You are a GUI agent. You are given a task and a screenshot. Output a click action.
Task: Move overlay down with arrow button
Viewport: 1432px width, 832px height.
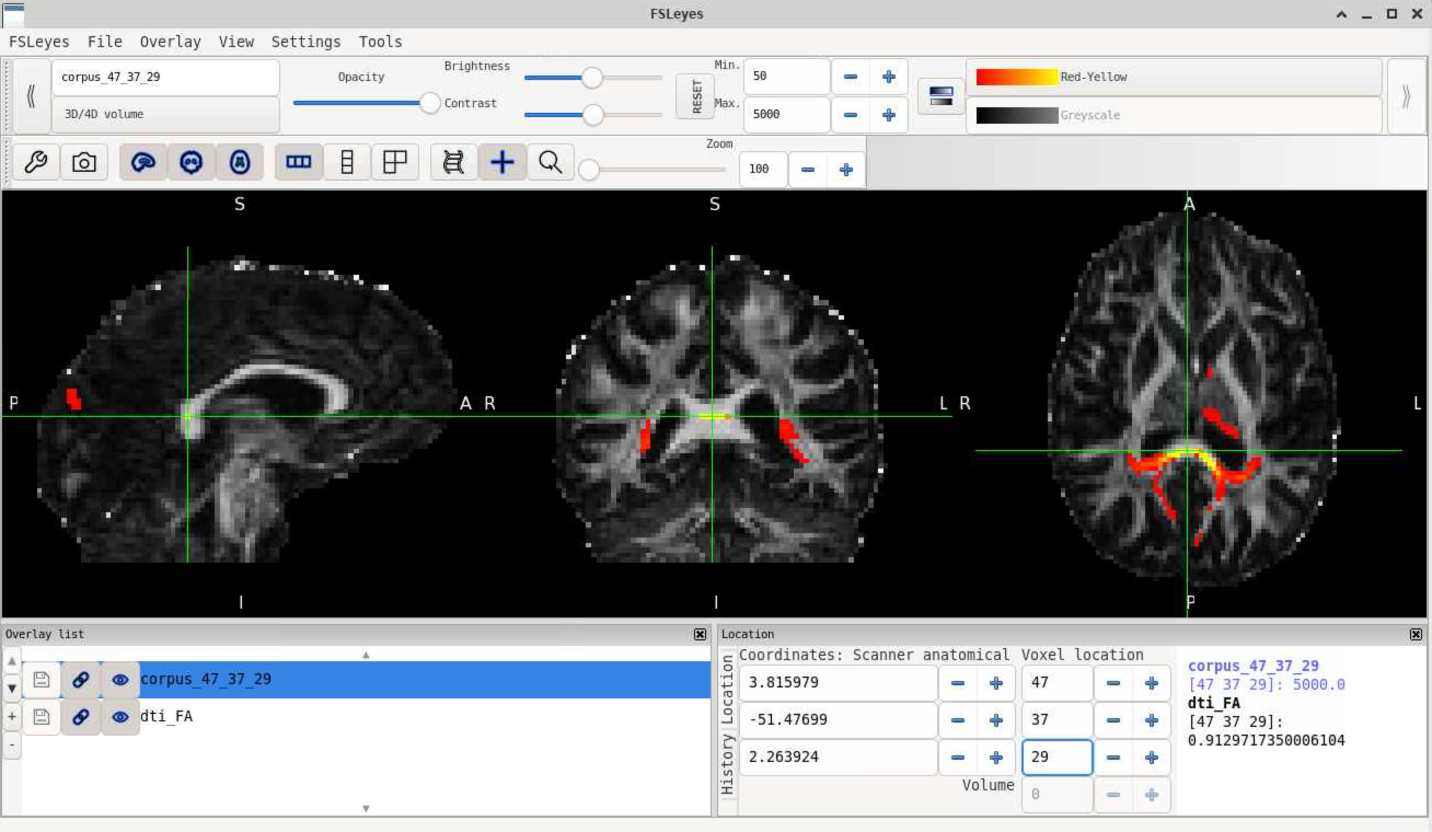pyautogui.click(x=12, y=689)
